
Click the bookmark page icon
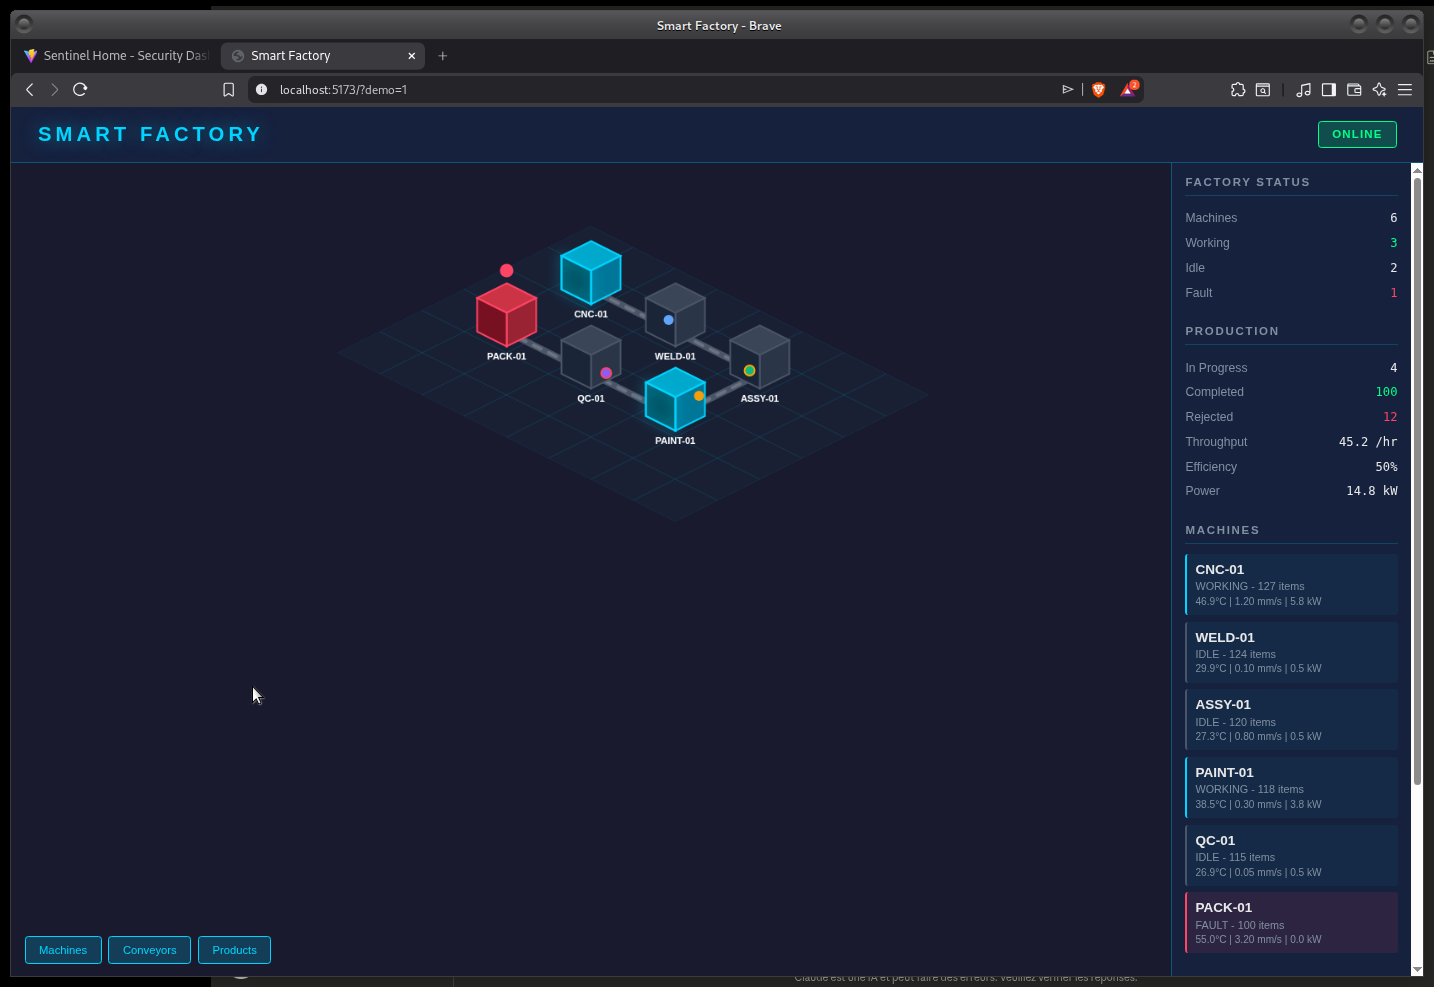point(228,90)
